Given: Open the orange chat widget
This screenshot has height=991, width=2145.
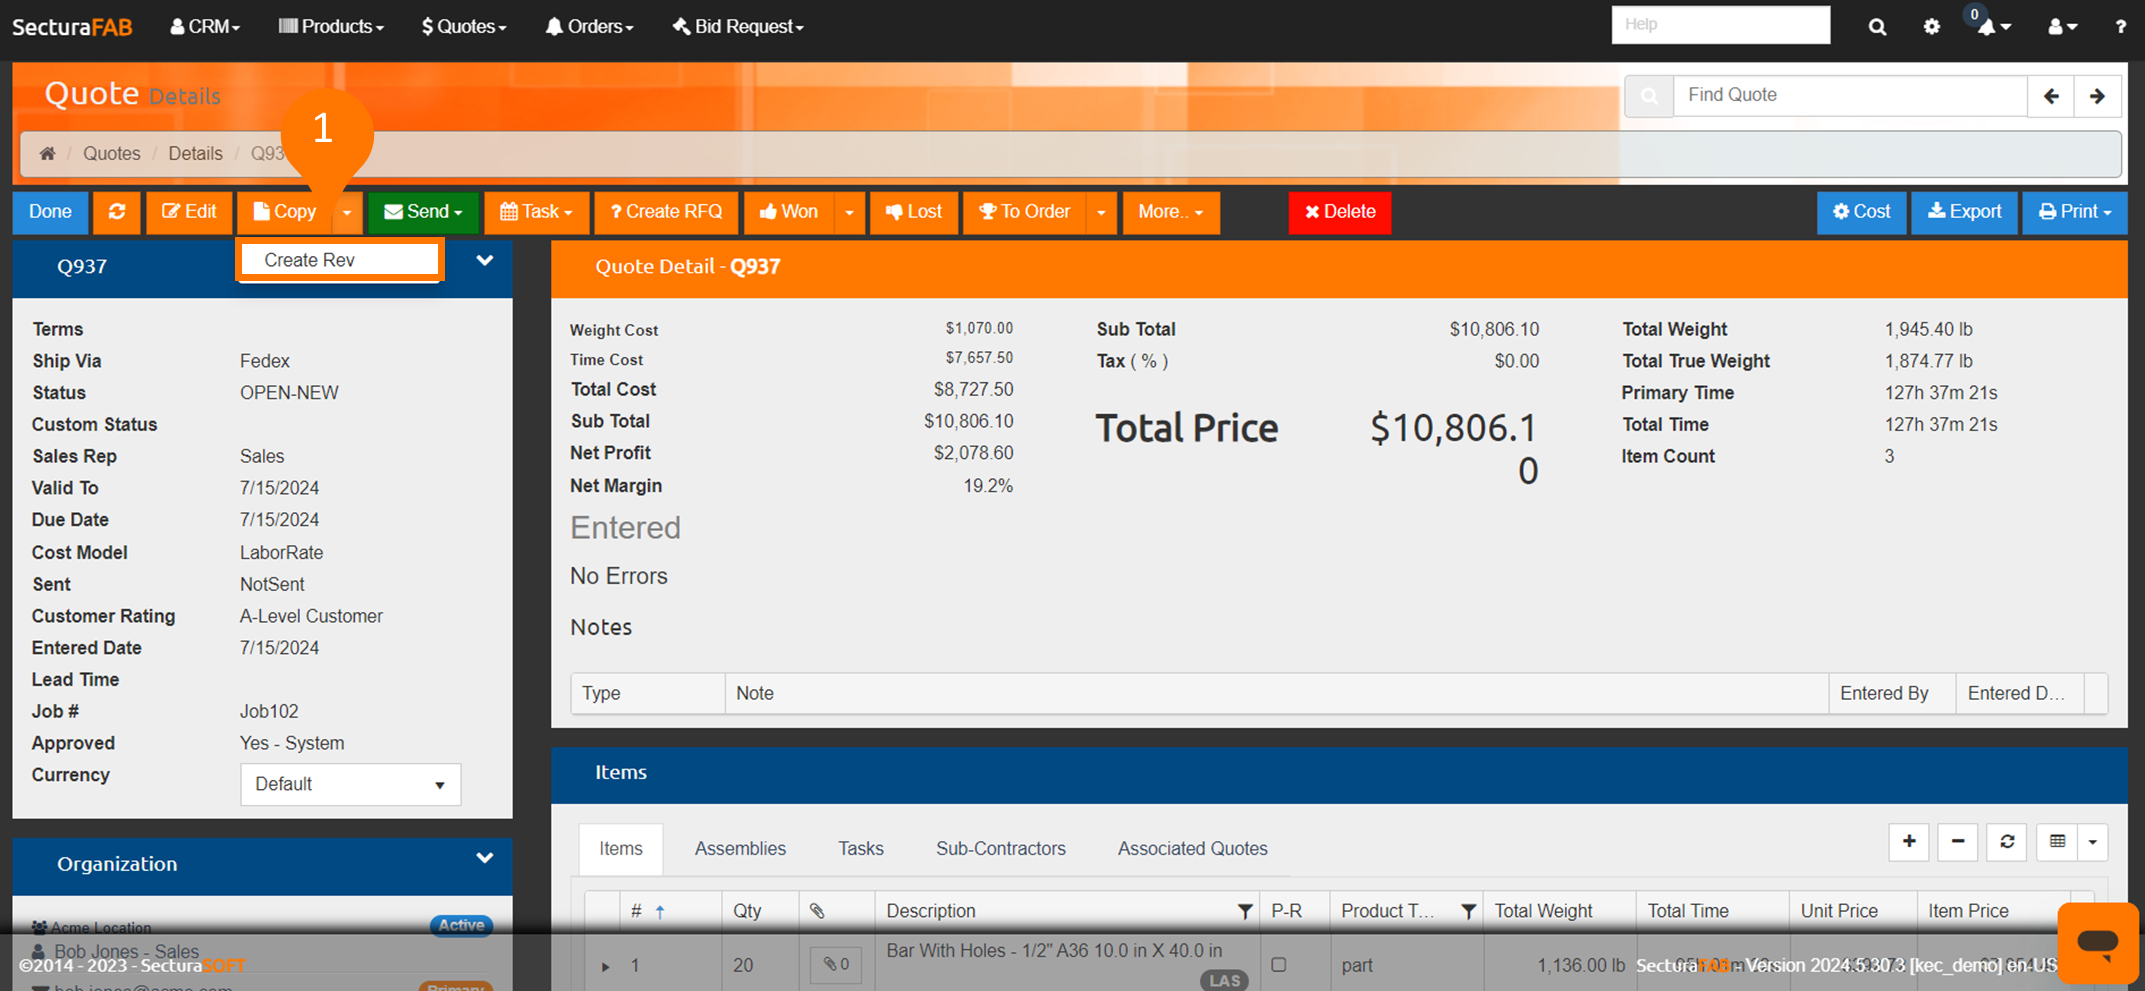Looking at the screenshot, I should point(2097,941).
